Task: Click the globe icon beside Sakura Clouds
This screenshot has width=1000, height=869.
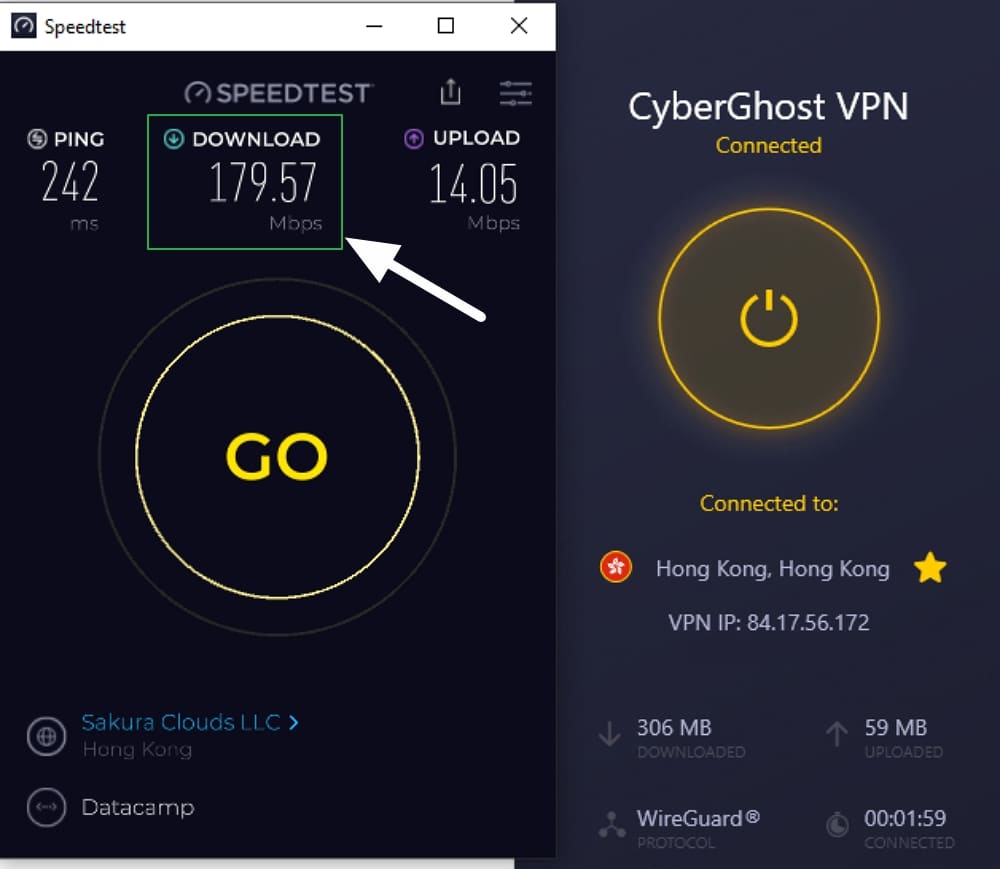Action: point(46,736)
